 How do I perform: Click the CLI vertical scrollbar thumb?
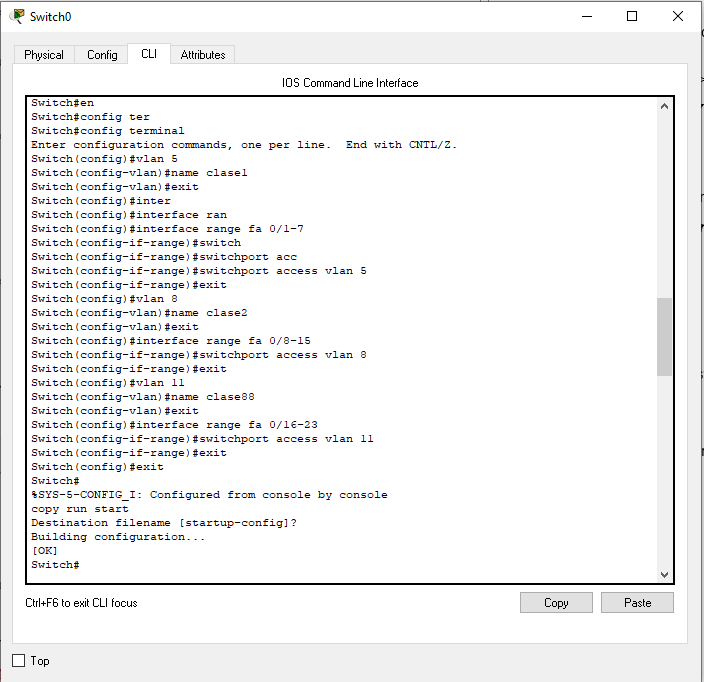[x=665, y=336]
